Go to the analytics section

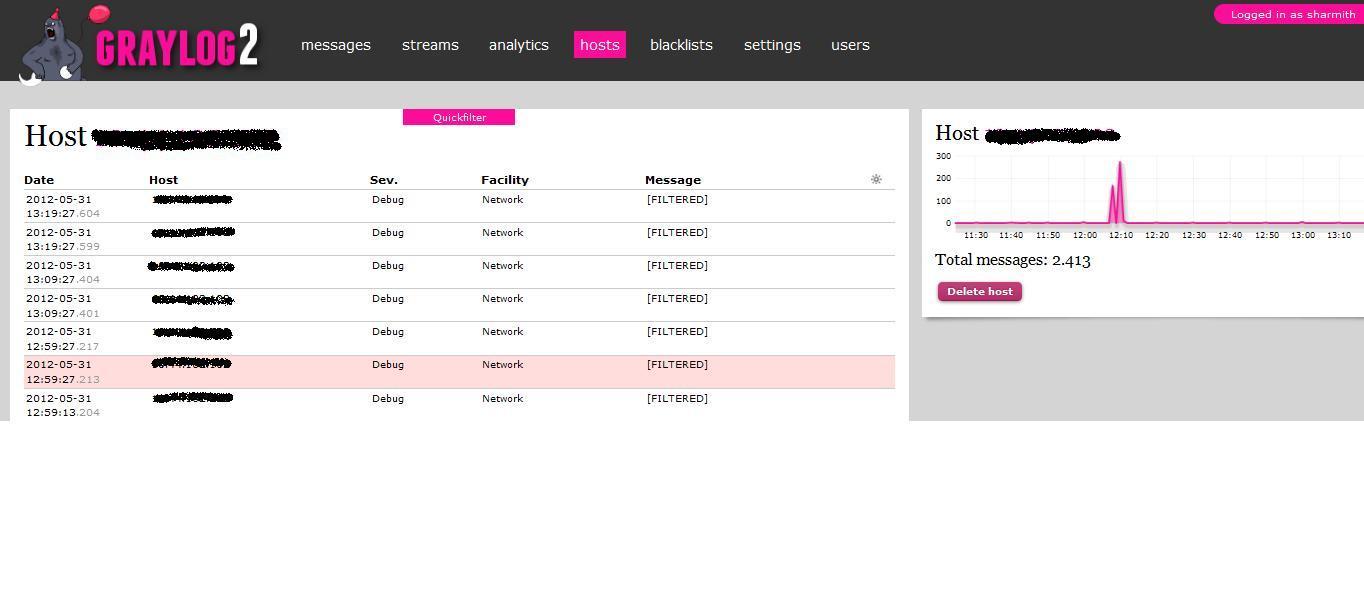click(x=518, y=45)
